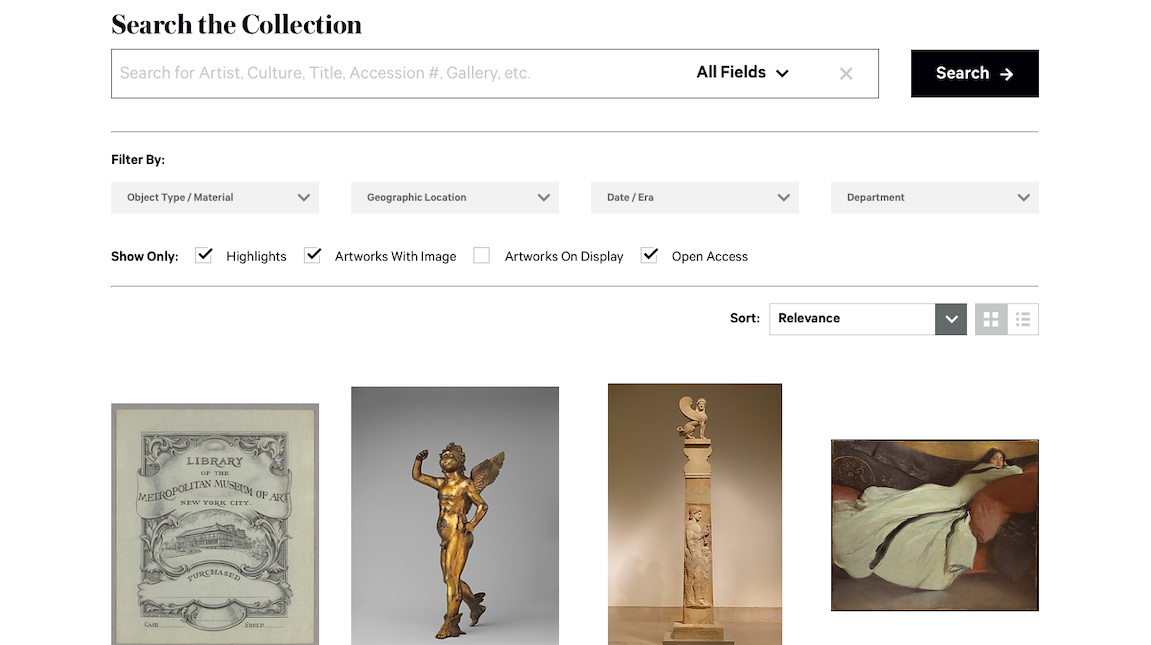Screen dimensions: 1151x645
Task: Open the gilded winged figure statue thumbnail
Action: pos(455,515)
